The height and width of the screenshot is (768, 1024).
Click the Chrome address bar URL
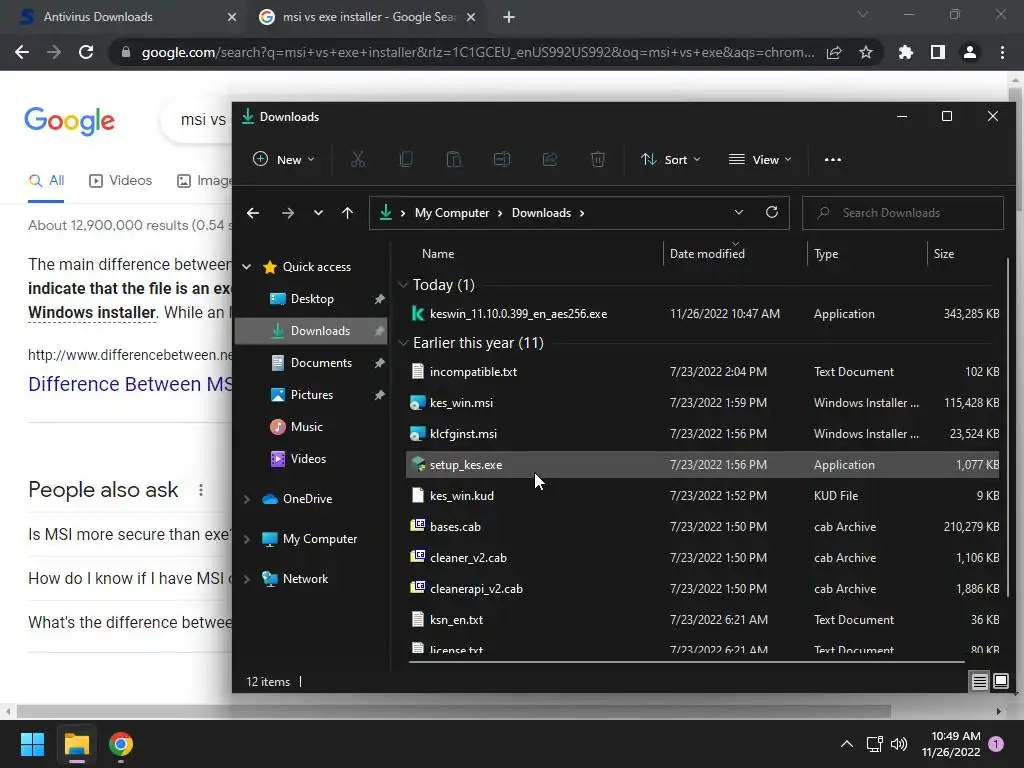tap(478, 52)
